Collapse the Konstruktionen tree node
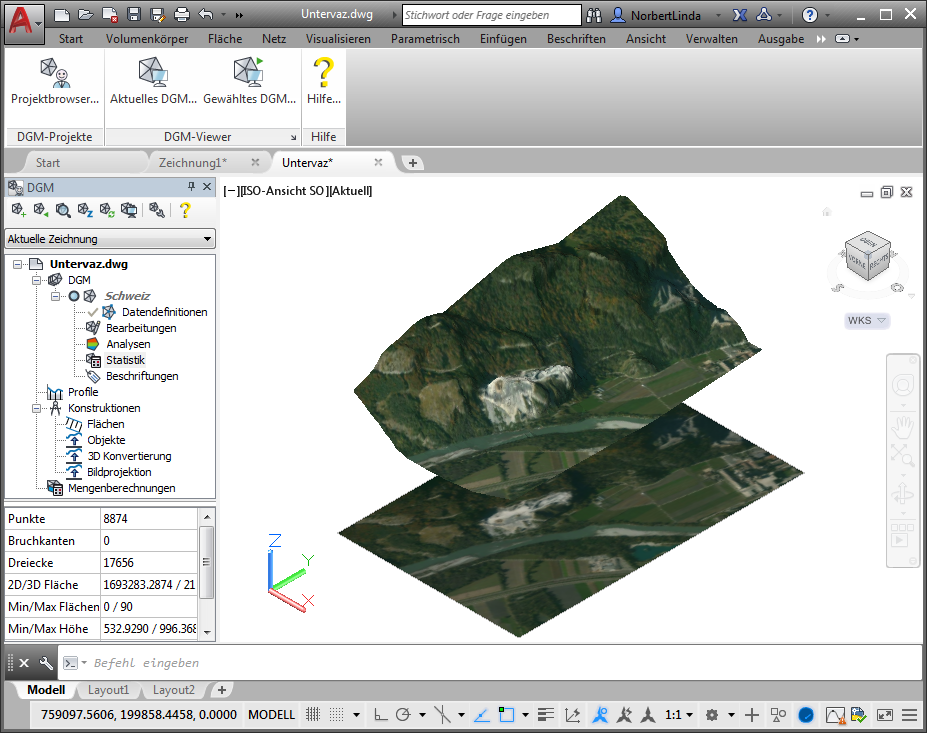The image size is (927, 733). coord(38,408)
